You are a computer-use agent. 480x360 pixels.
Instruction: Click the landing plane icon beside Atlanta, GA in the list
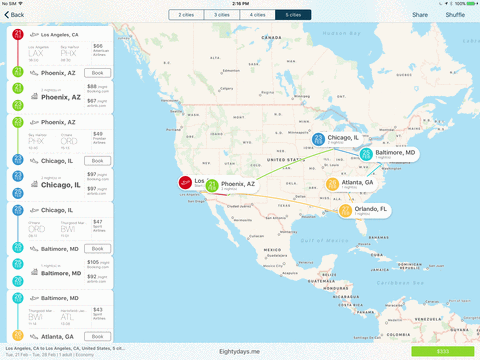34,337
